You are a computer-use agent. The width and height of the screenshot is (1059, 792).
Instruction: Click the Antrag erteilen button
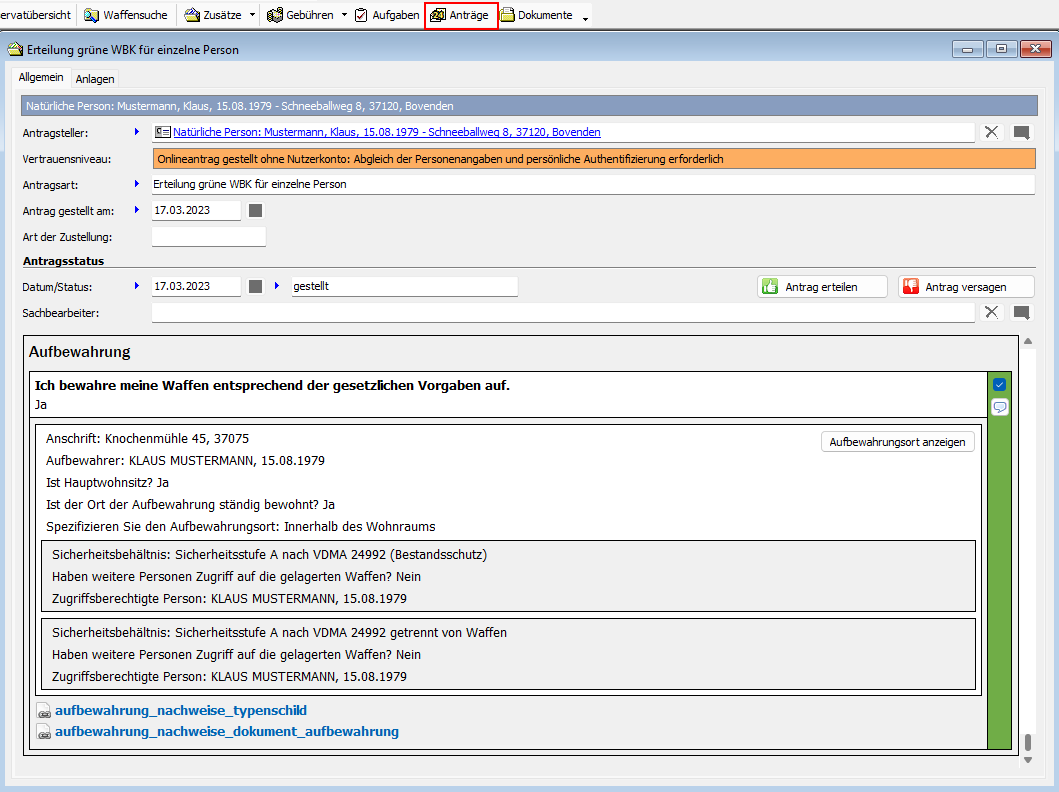point(822,287)
